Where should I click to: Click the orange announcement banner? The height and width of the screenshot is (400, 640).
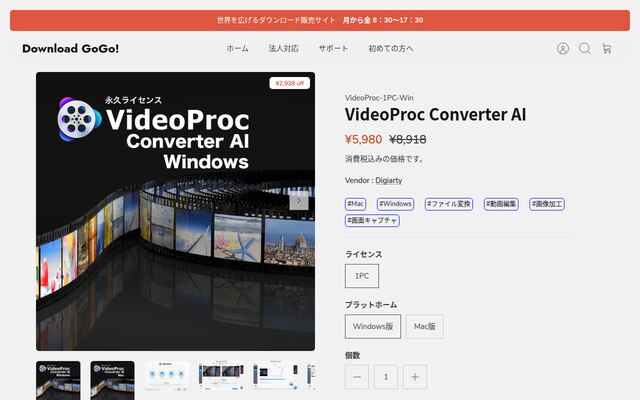[320, 20]
